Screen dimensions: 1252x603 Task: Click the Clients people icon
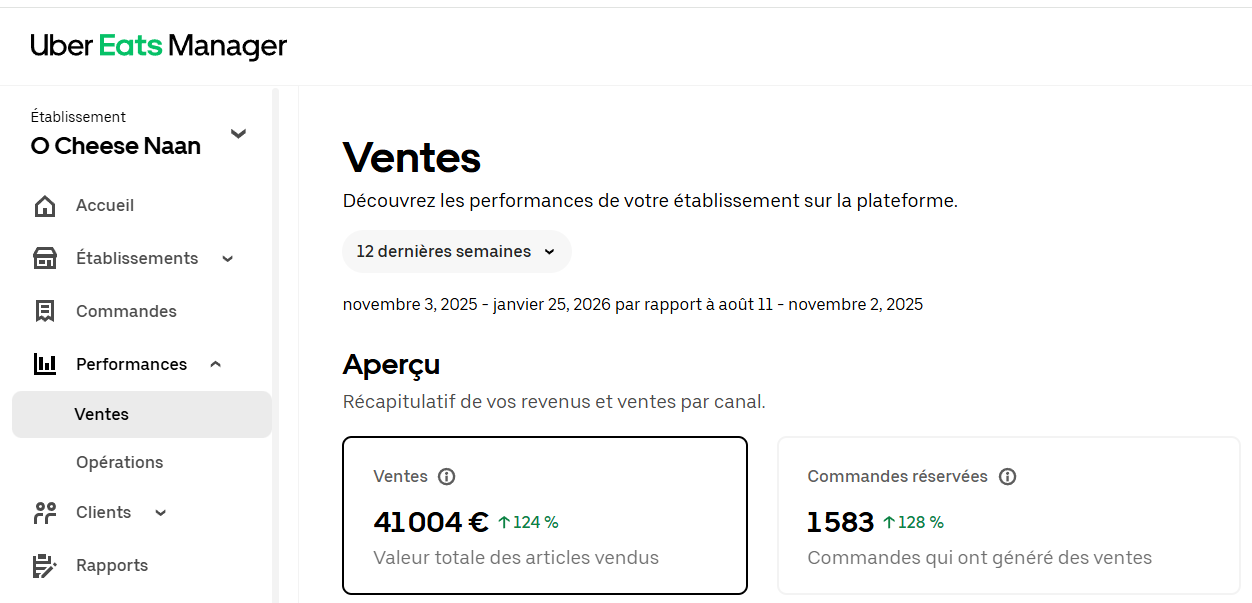pyautogui.click(x=45, y=513)
